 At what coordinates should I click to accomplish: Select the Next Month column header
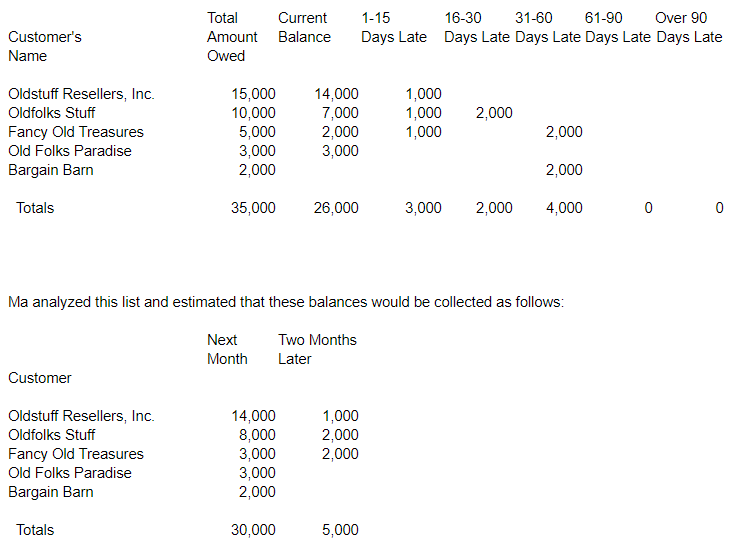click(x=227, y=349)
